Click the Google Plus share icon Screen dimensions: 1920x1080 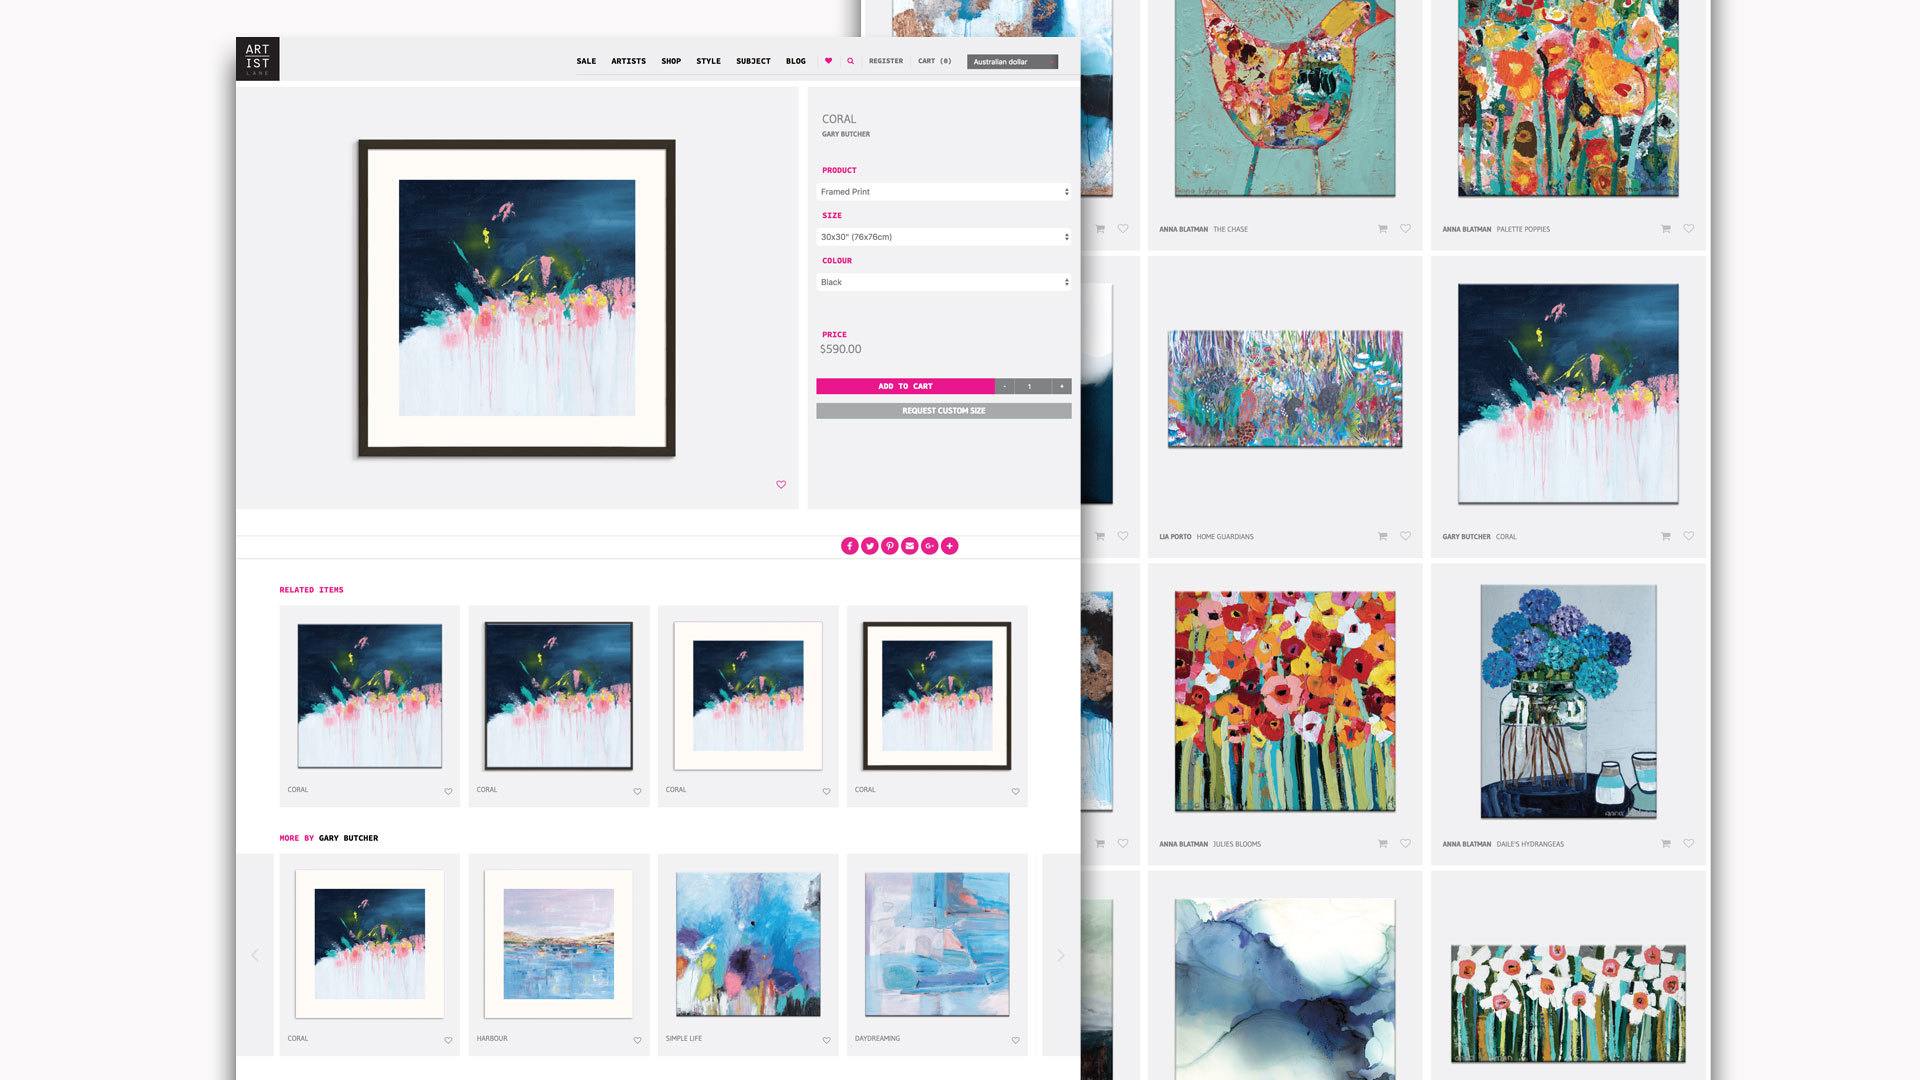929,546
